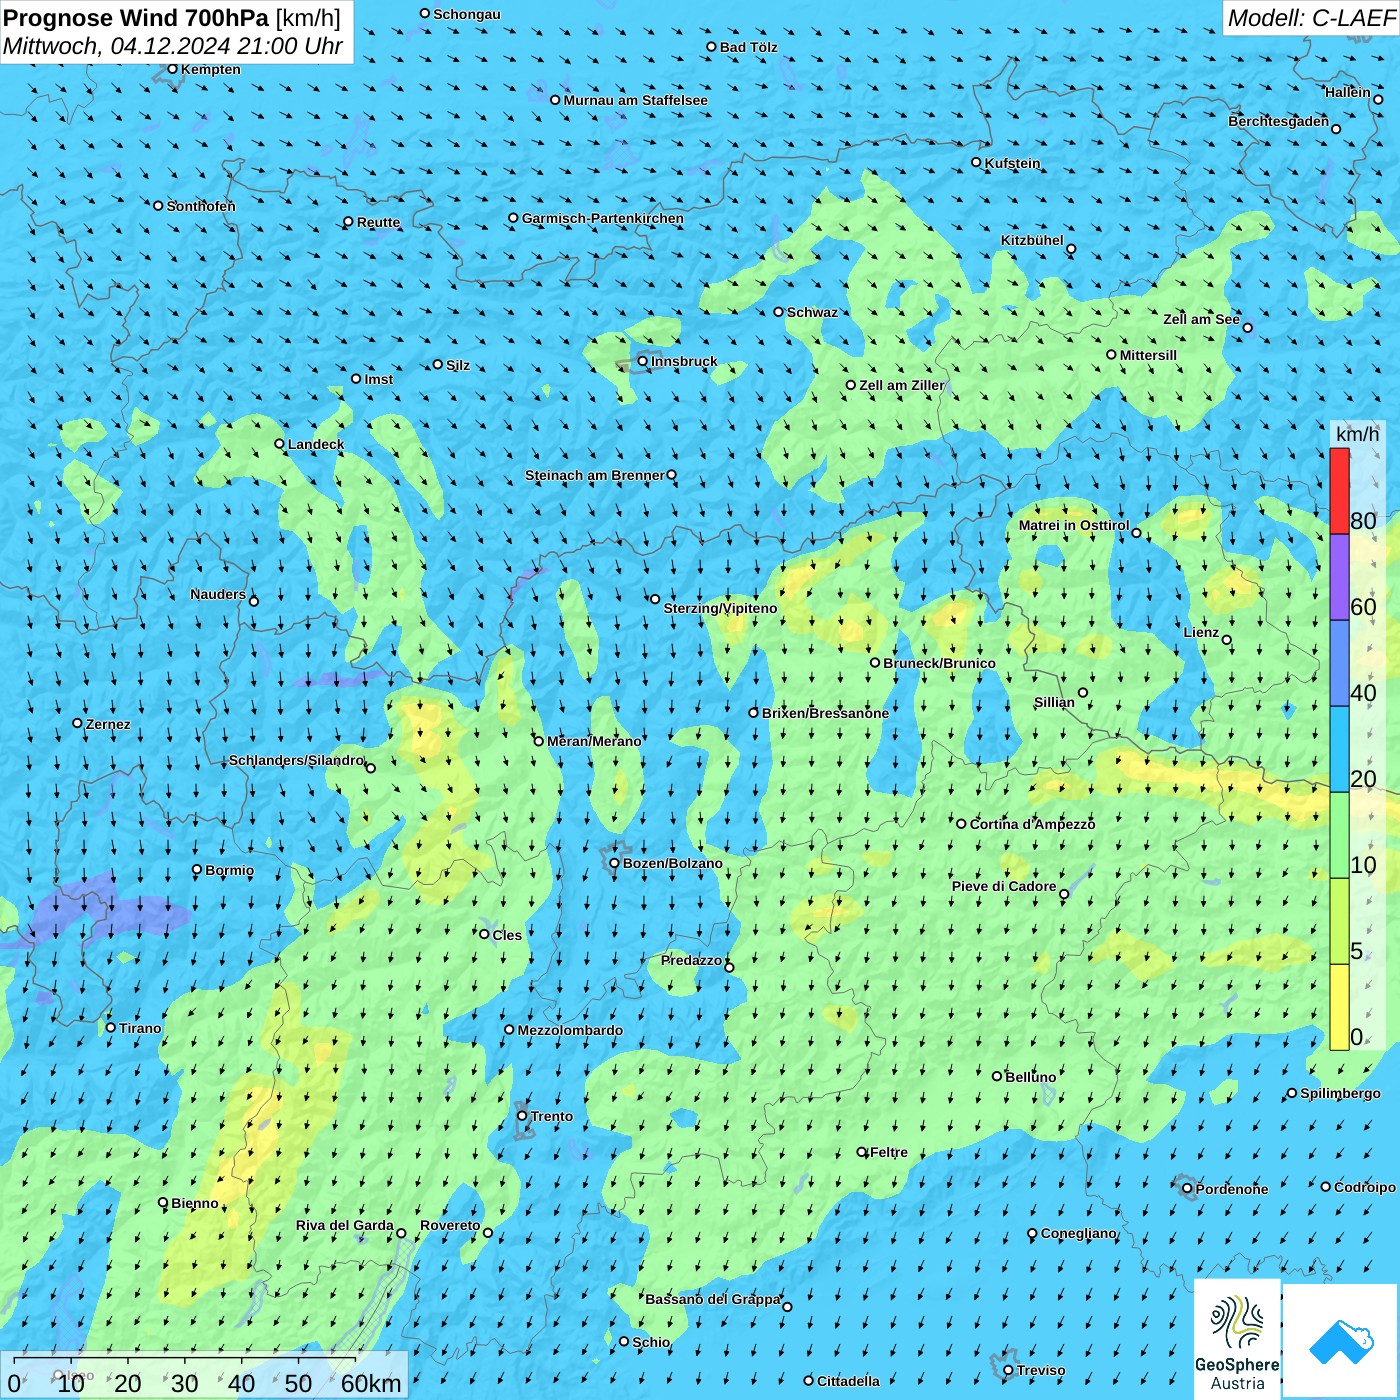Click the Predazzo label
The height and width of the screenshot is (1400, 1400).
[x=691, y=960]
